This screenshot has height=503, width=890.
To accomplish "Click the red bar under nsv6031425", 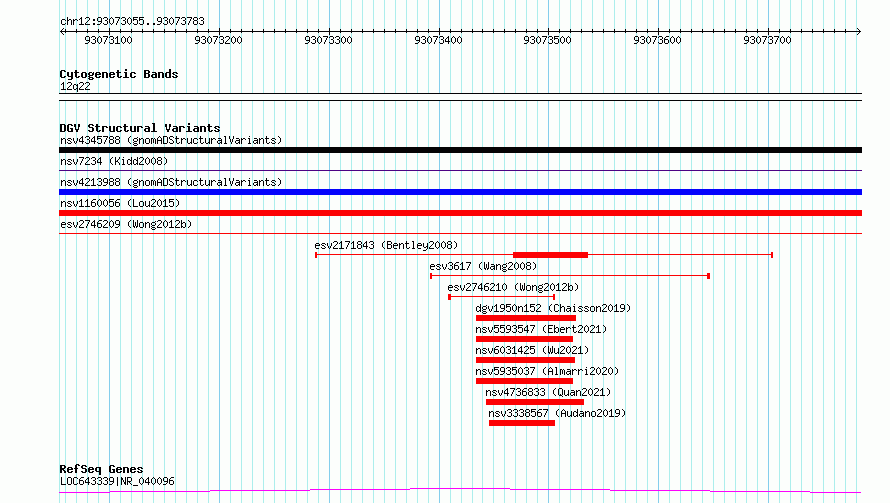I will [525, 360].
